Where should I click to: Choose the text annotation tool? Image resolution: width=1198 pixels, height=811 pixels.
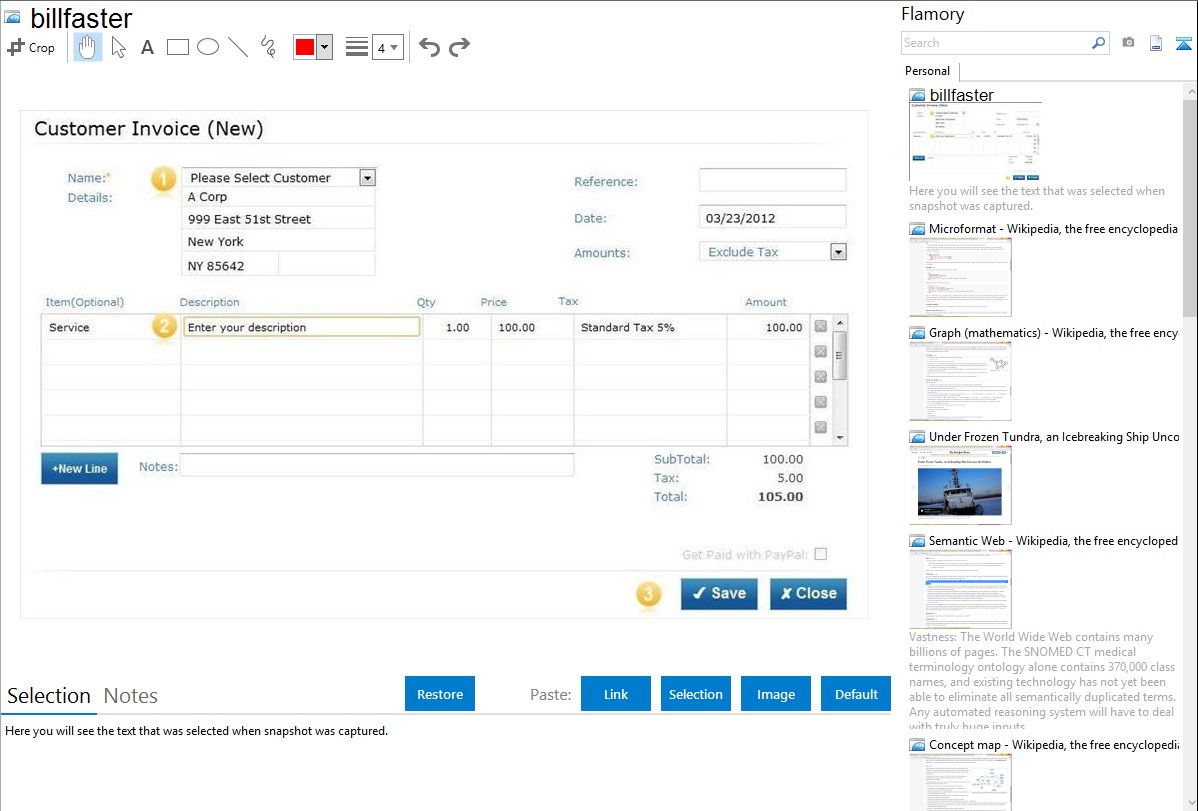tap(147, 47)
